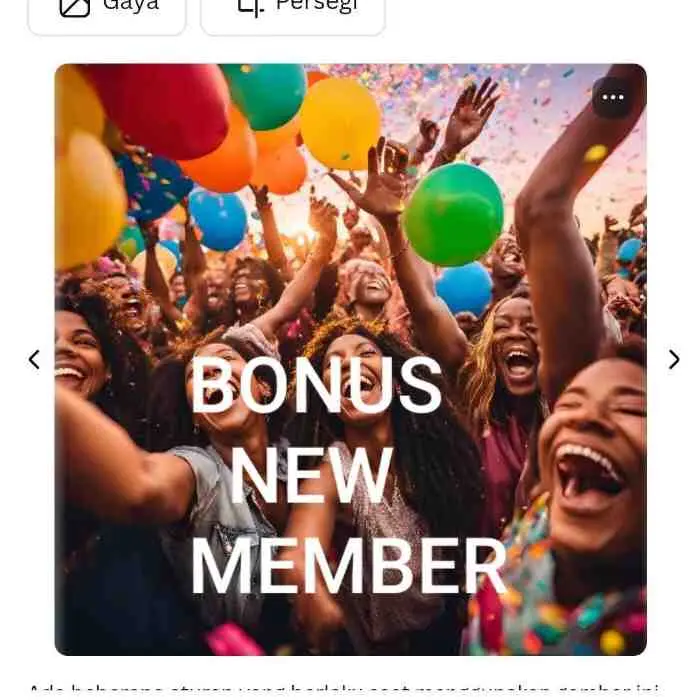
Task: Click the red balloon at image top
Action: [165, 109]
